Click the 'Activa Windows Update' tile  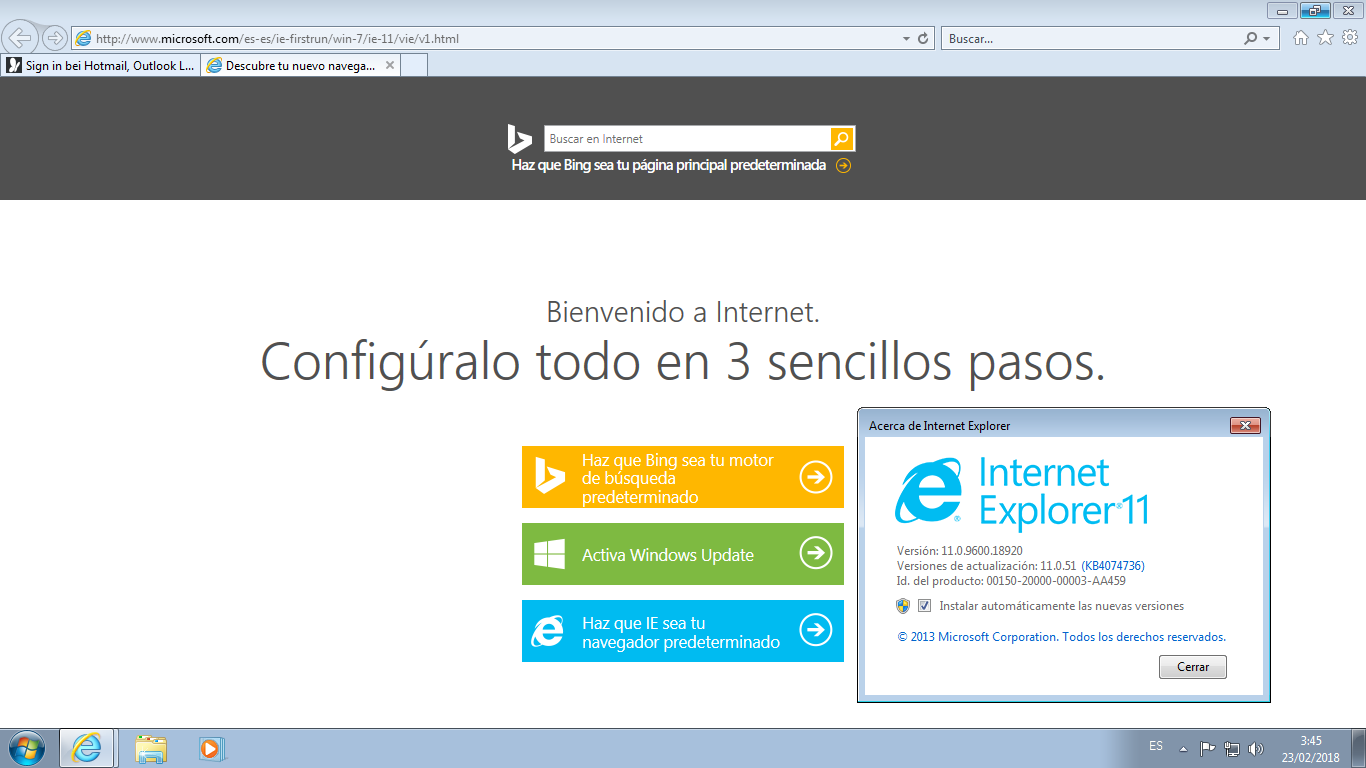(x=683, y=554)
